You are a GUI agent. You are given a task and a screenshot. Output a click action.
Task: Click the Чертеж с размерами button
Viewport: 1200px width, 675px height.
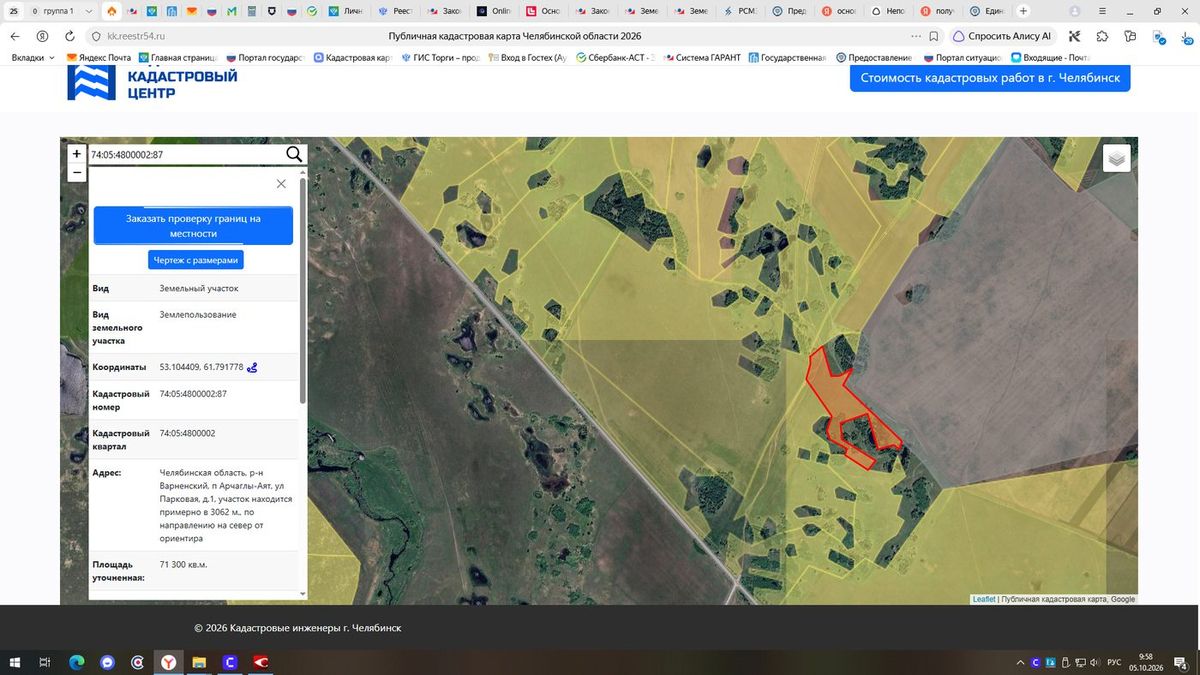196,260
